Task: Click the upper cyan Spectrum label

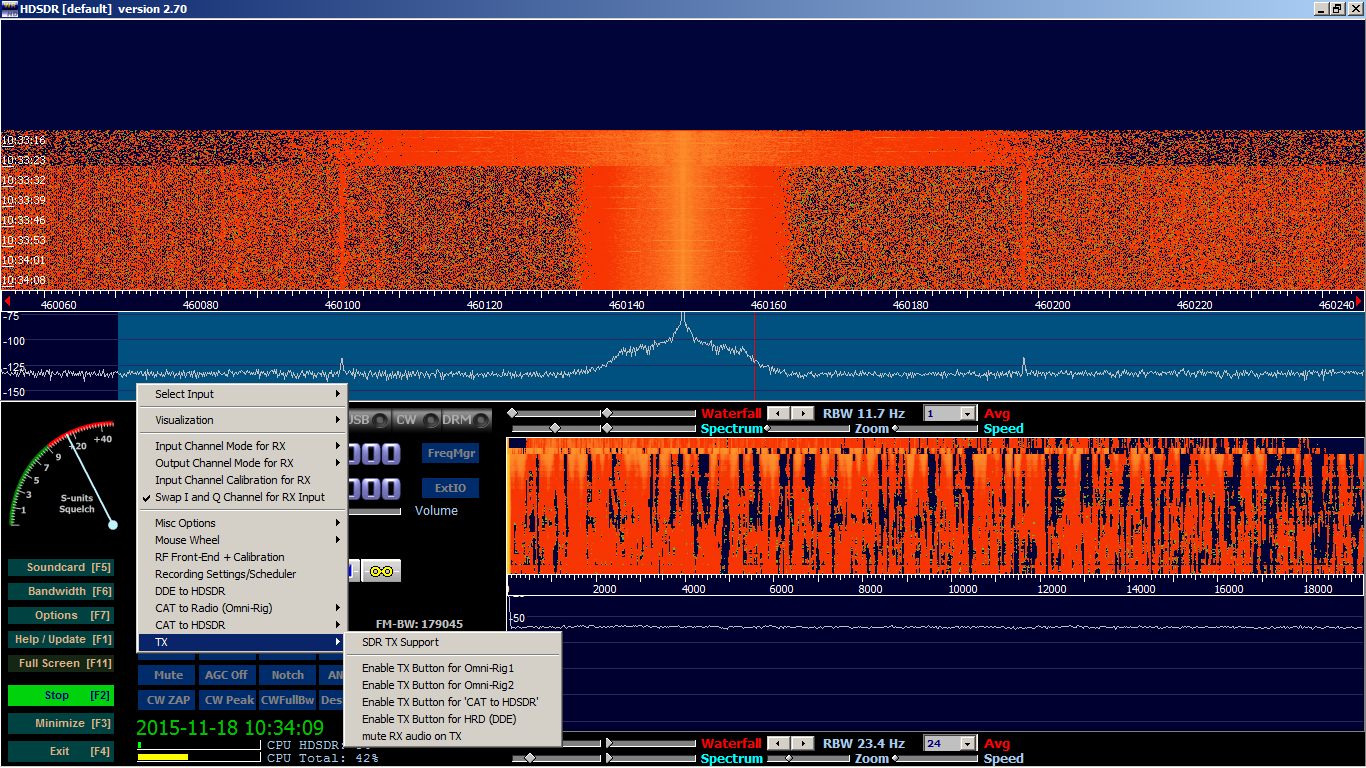Action: tap(731, 428)
